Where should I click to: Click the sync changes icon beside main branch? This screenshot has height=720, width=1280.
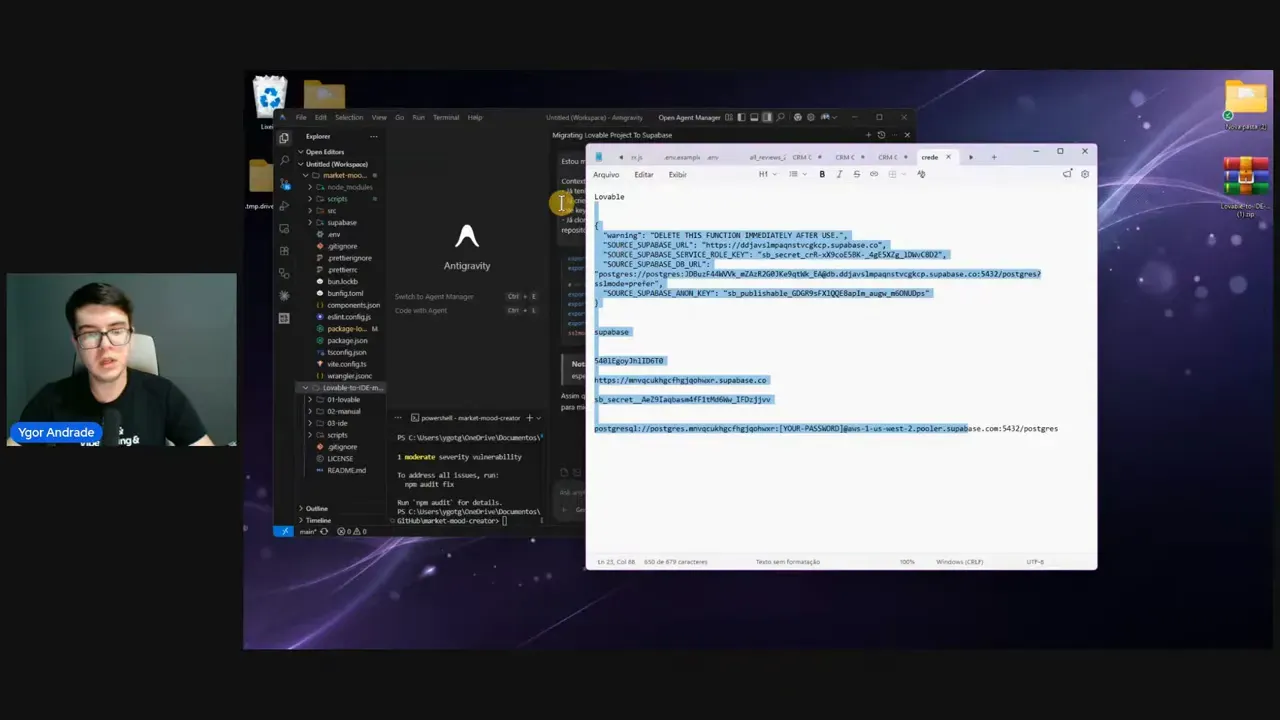[x=323, y=531]
